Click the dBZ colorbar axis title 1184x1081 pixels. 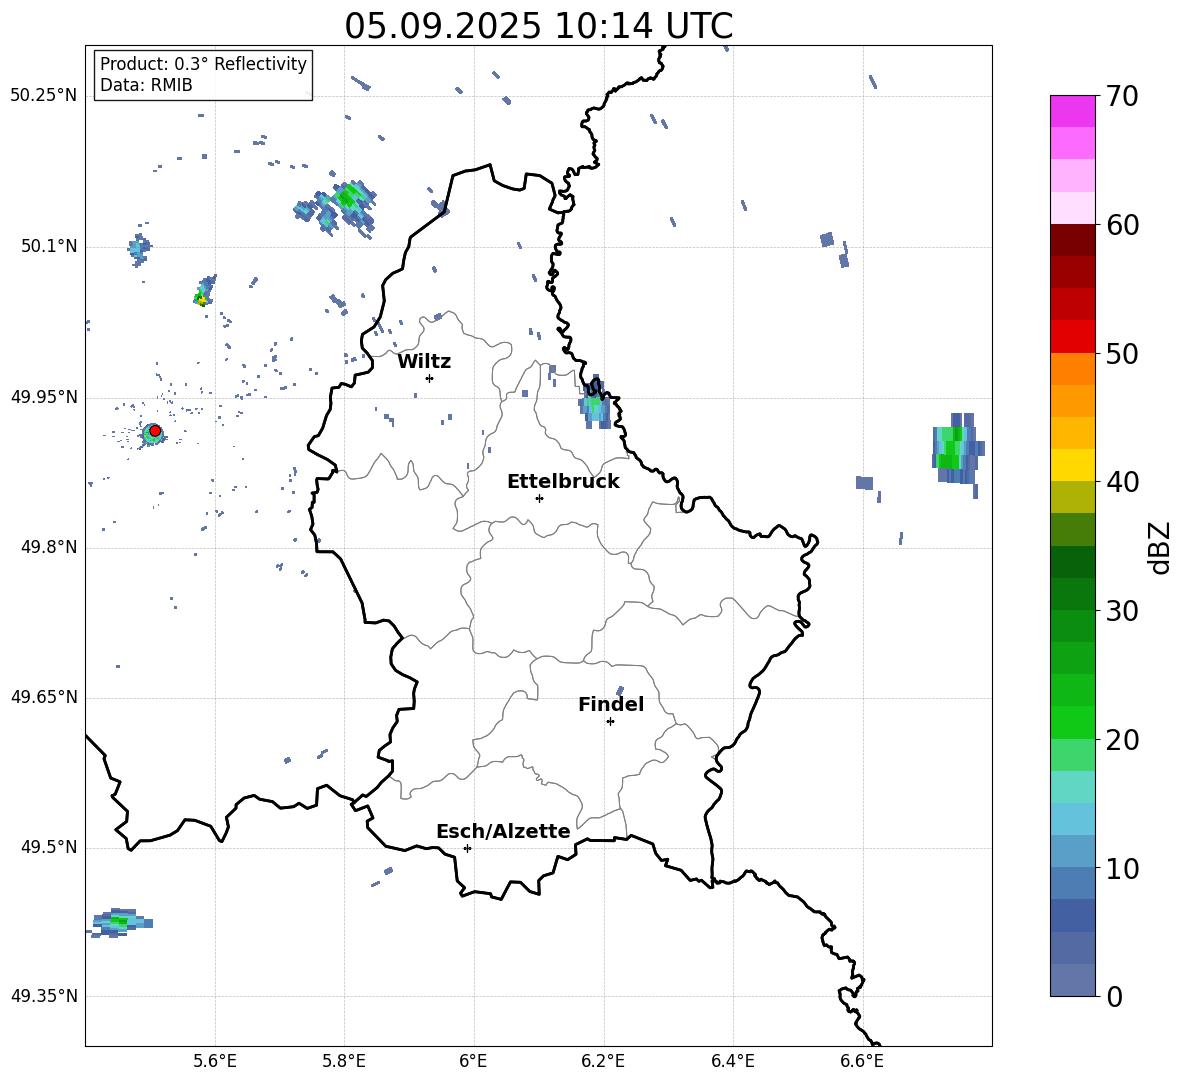pyautogui.click(x=1161, y=547)
